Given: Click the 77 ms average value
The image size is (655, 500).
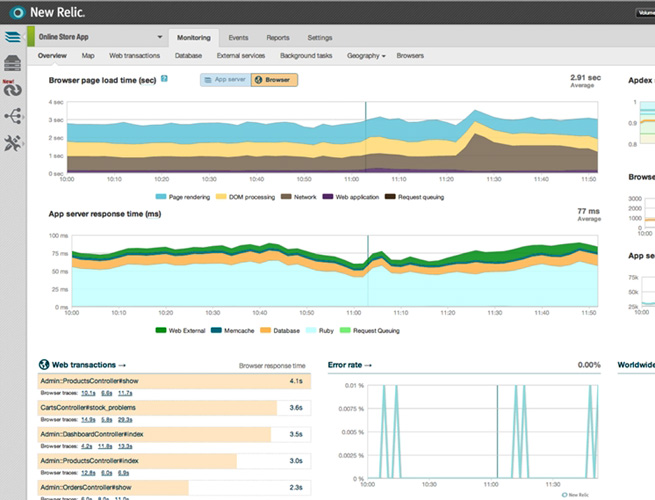Looking at the screenshot, I should tap(588, 211).
